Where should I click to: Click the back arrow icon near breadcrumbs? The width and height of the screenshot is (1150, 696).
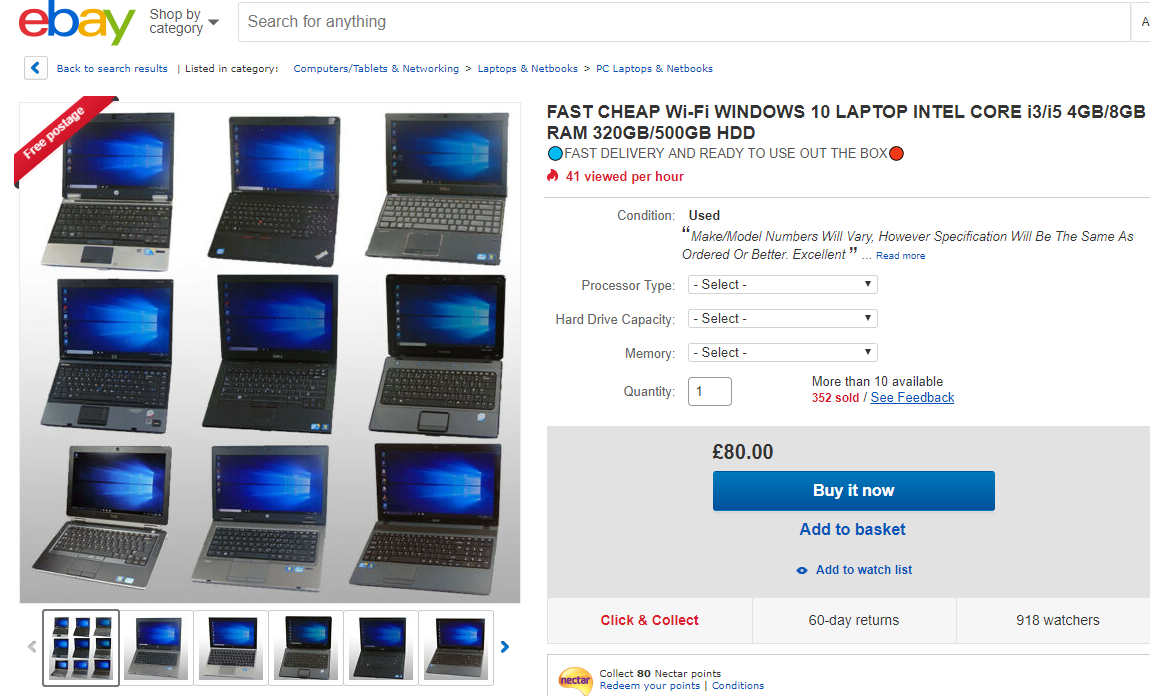click(36, 68)
